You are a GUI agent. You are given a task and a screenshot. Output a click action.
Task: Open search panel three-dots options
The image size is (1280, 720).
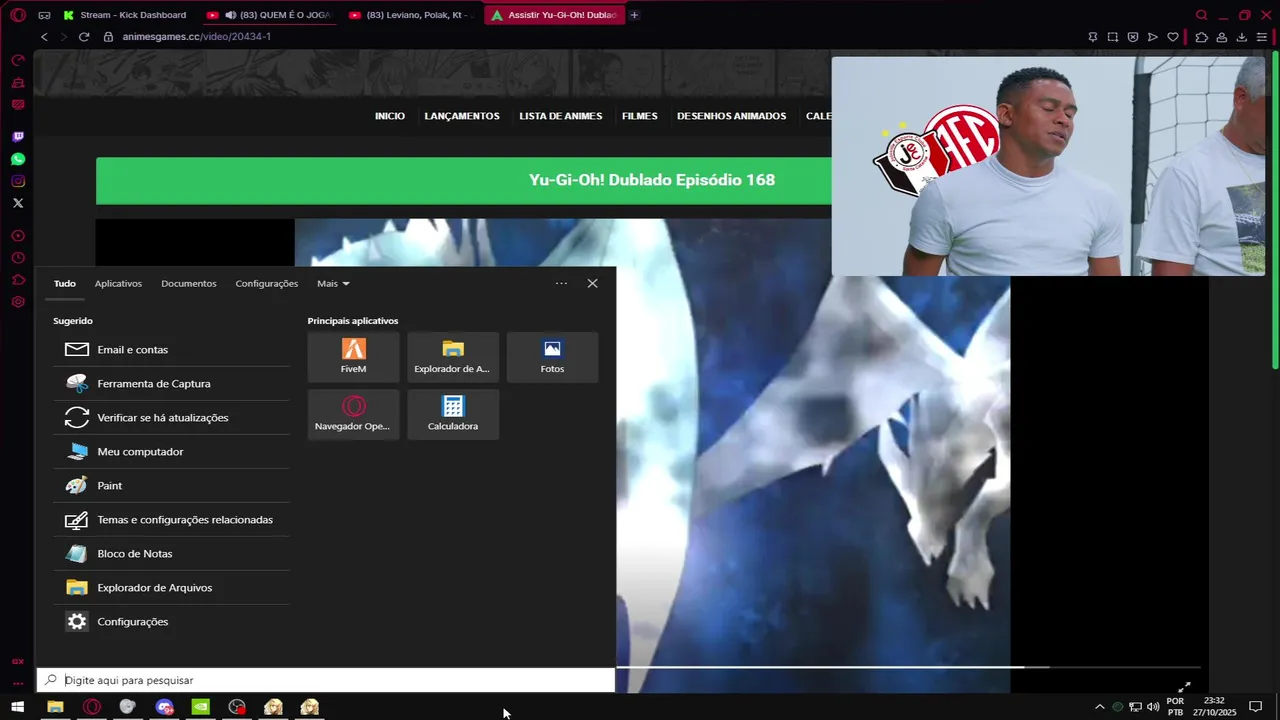[x=561, y=284]
